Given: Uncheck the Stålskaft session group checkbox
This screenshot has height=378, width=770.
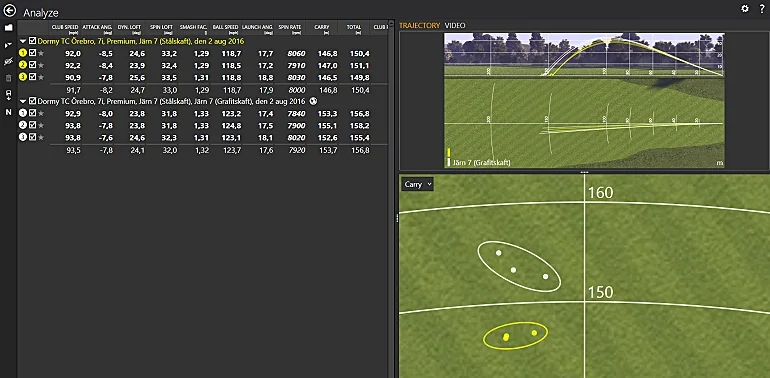Looking at the screenshot, I should pyautogui.click(x=32, y=41).
